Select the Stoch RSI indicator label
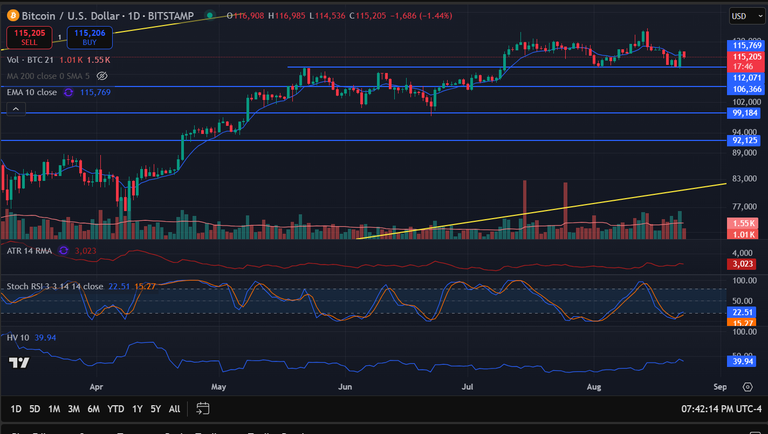The height and width of the screenshot is (434, 768). [55, 286]
